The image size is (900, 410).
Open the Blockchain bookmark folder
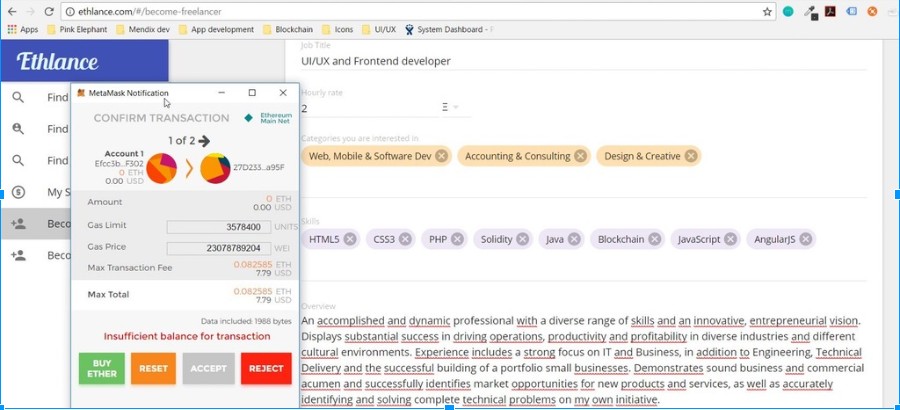[288, 29]
